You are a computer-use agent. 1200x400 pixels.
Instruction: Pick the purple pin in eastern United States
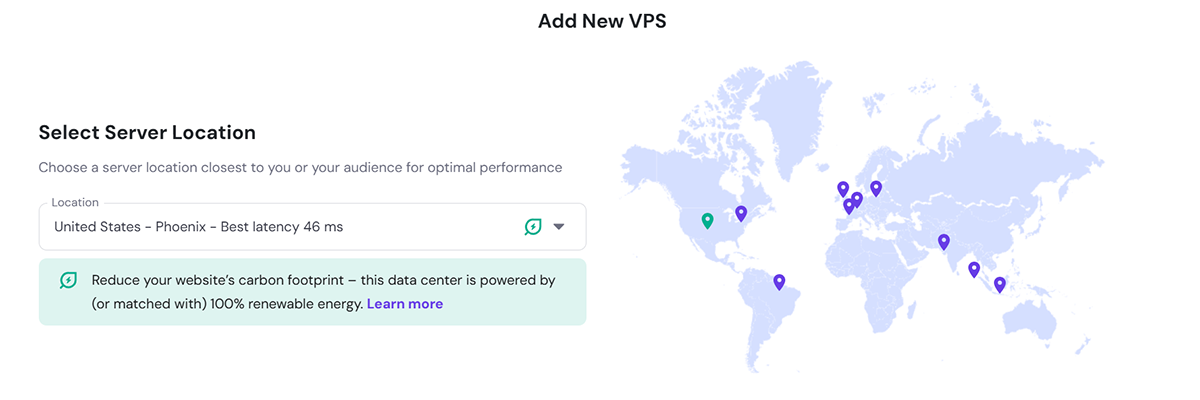pos(741,213)
